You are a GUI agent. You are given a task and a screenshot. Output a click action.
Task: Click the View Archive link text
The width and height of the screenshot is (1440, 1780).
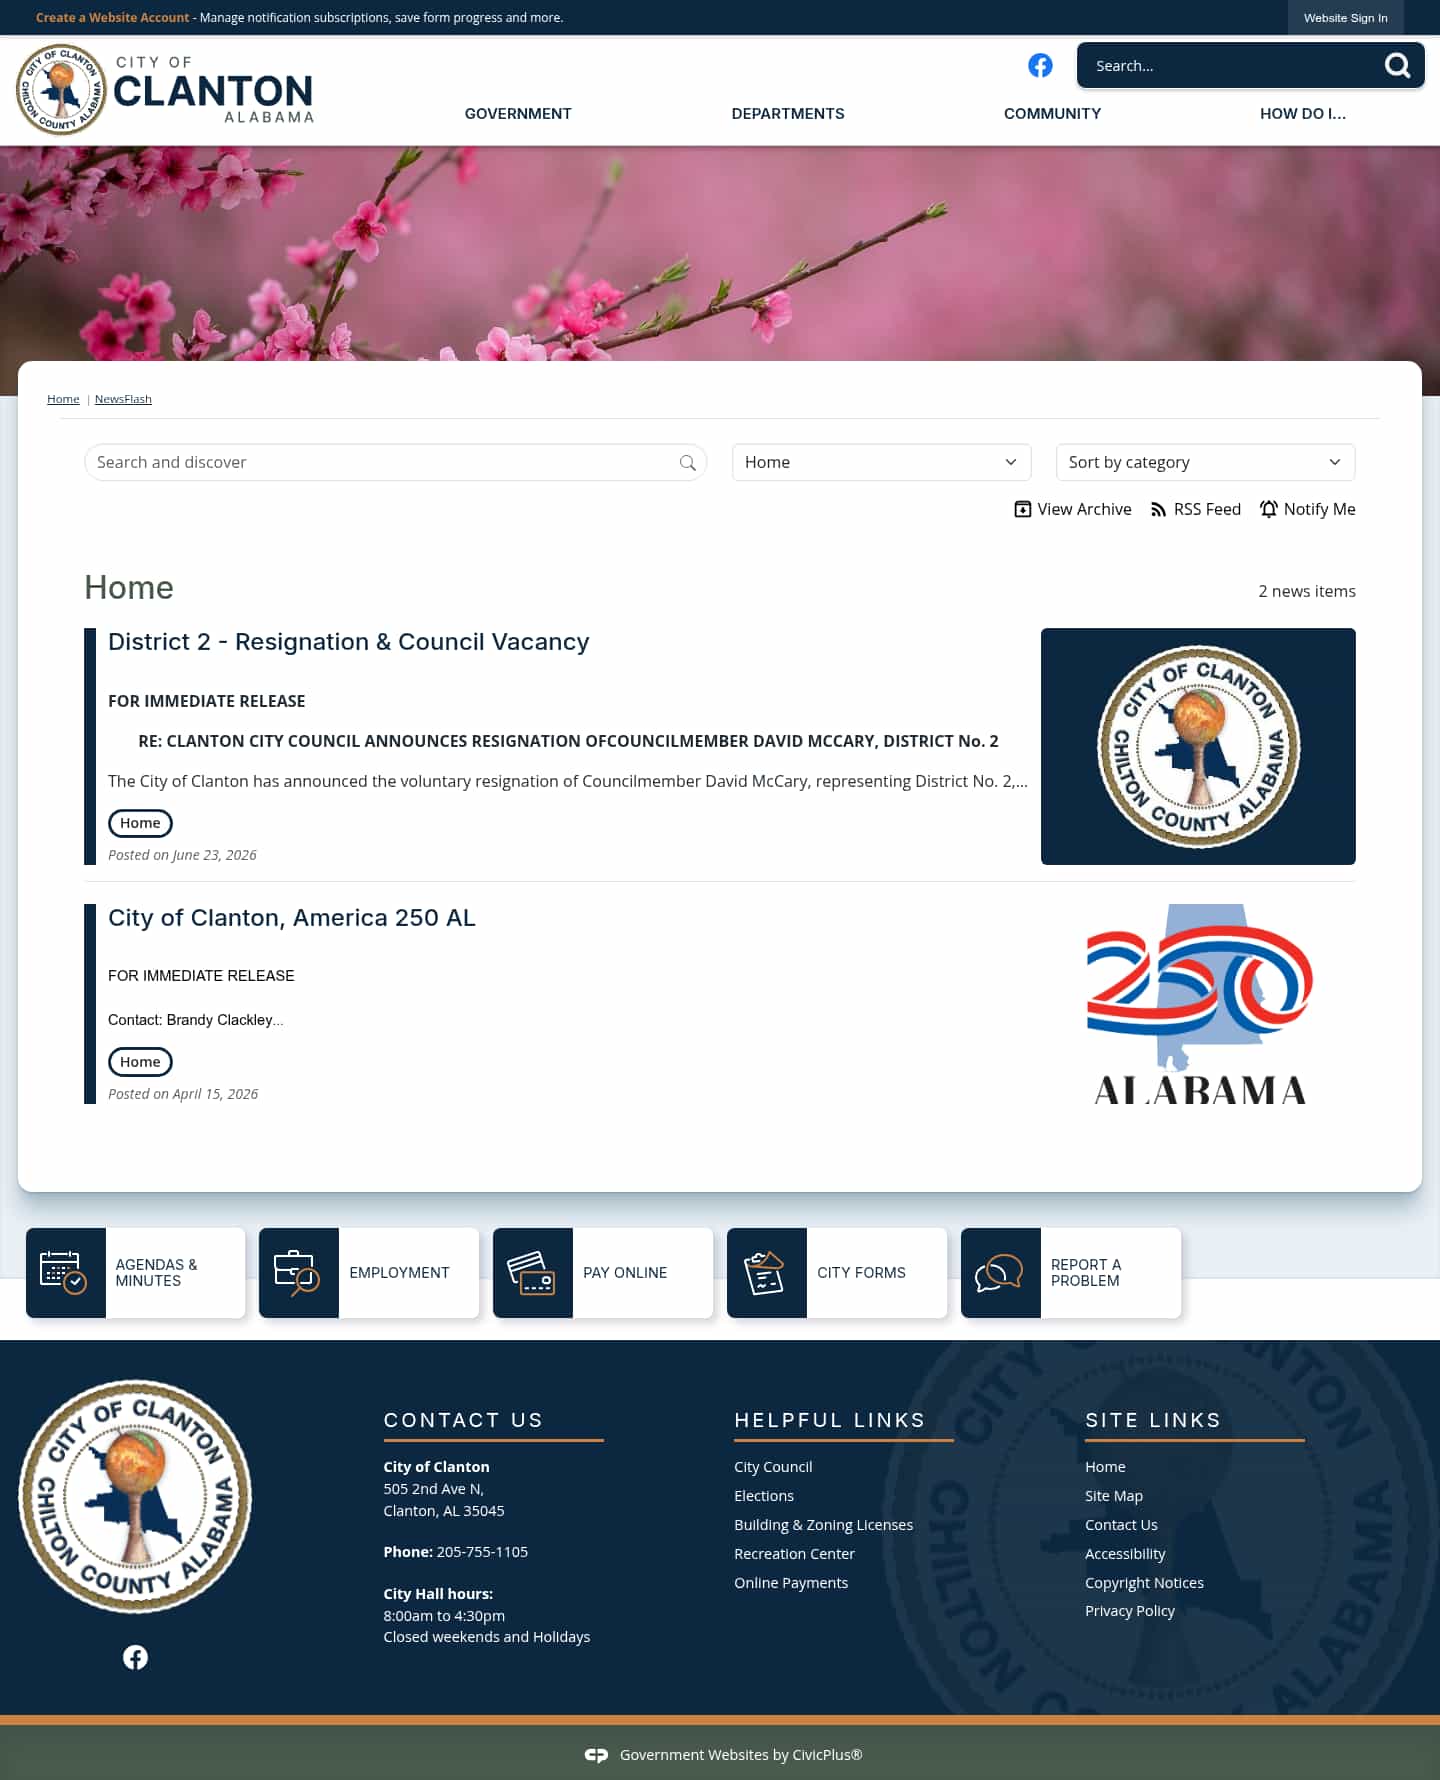point(1084,509)
